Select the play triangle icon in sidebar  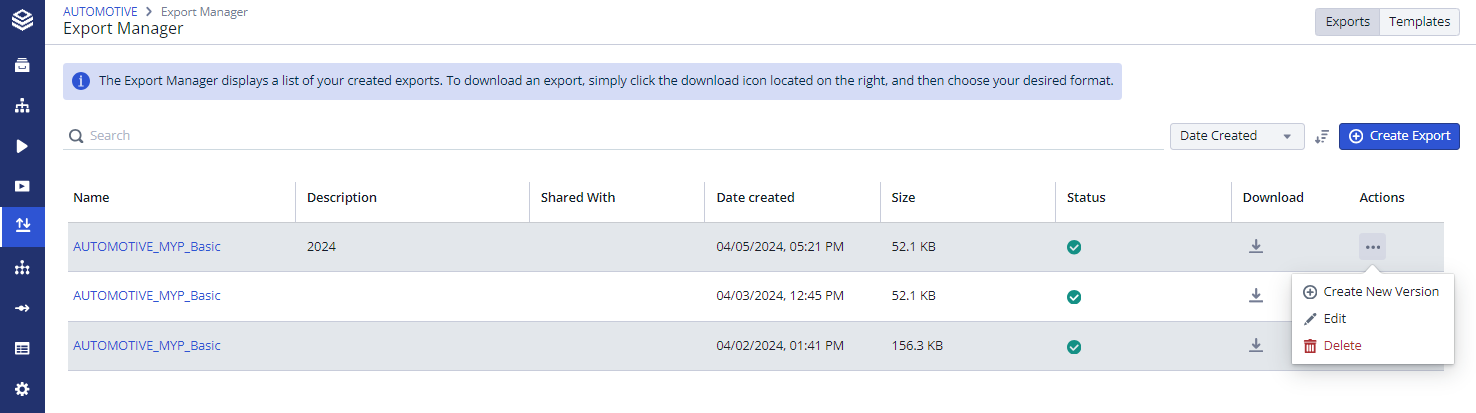(x=22, y=146)
